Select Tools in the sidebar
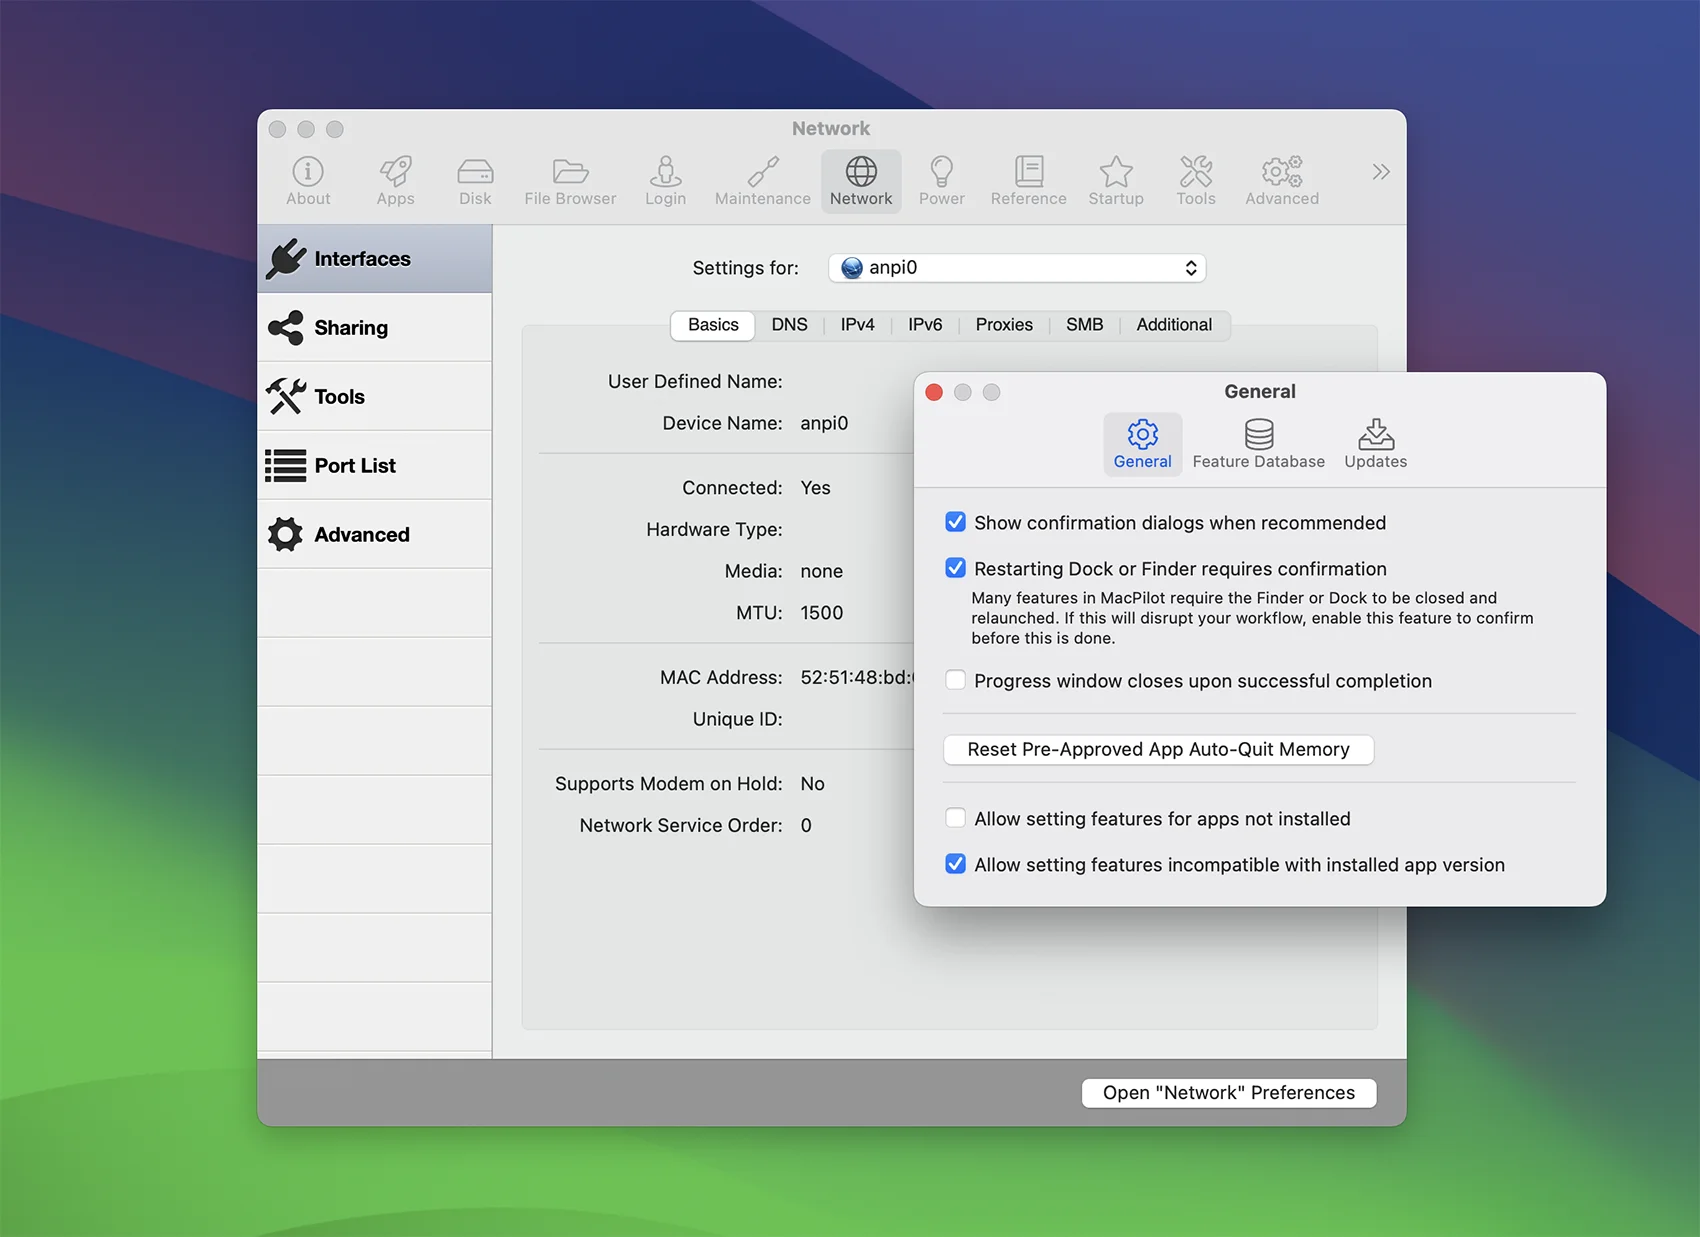1700x1237 pixels. 374,397
